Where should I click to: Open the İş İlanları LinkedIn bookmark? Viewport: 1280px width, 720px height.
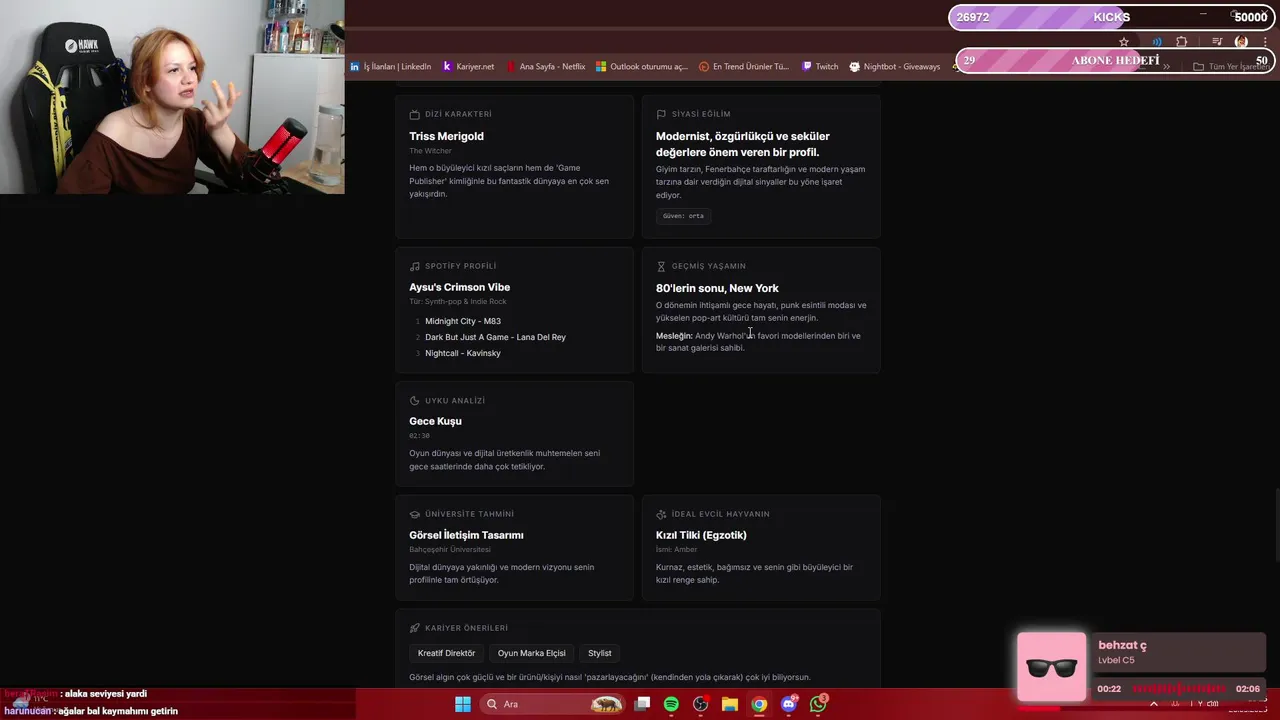[391, 67]
